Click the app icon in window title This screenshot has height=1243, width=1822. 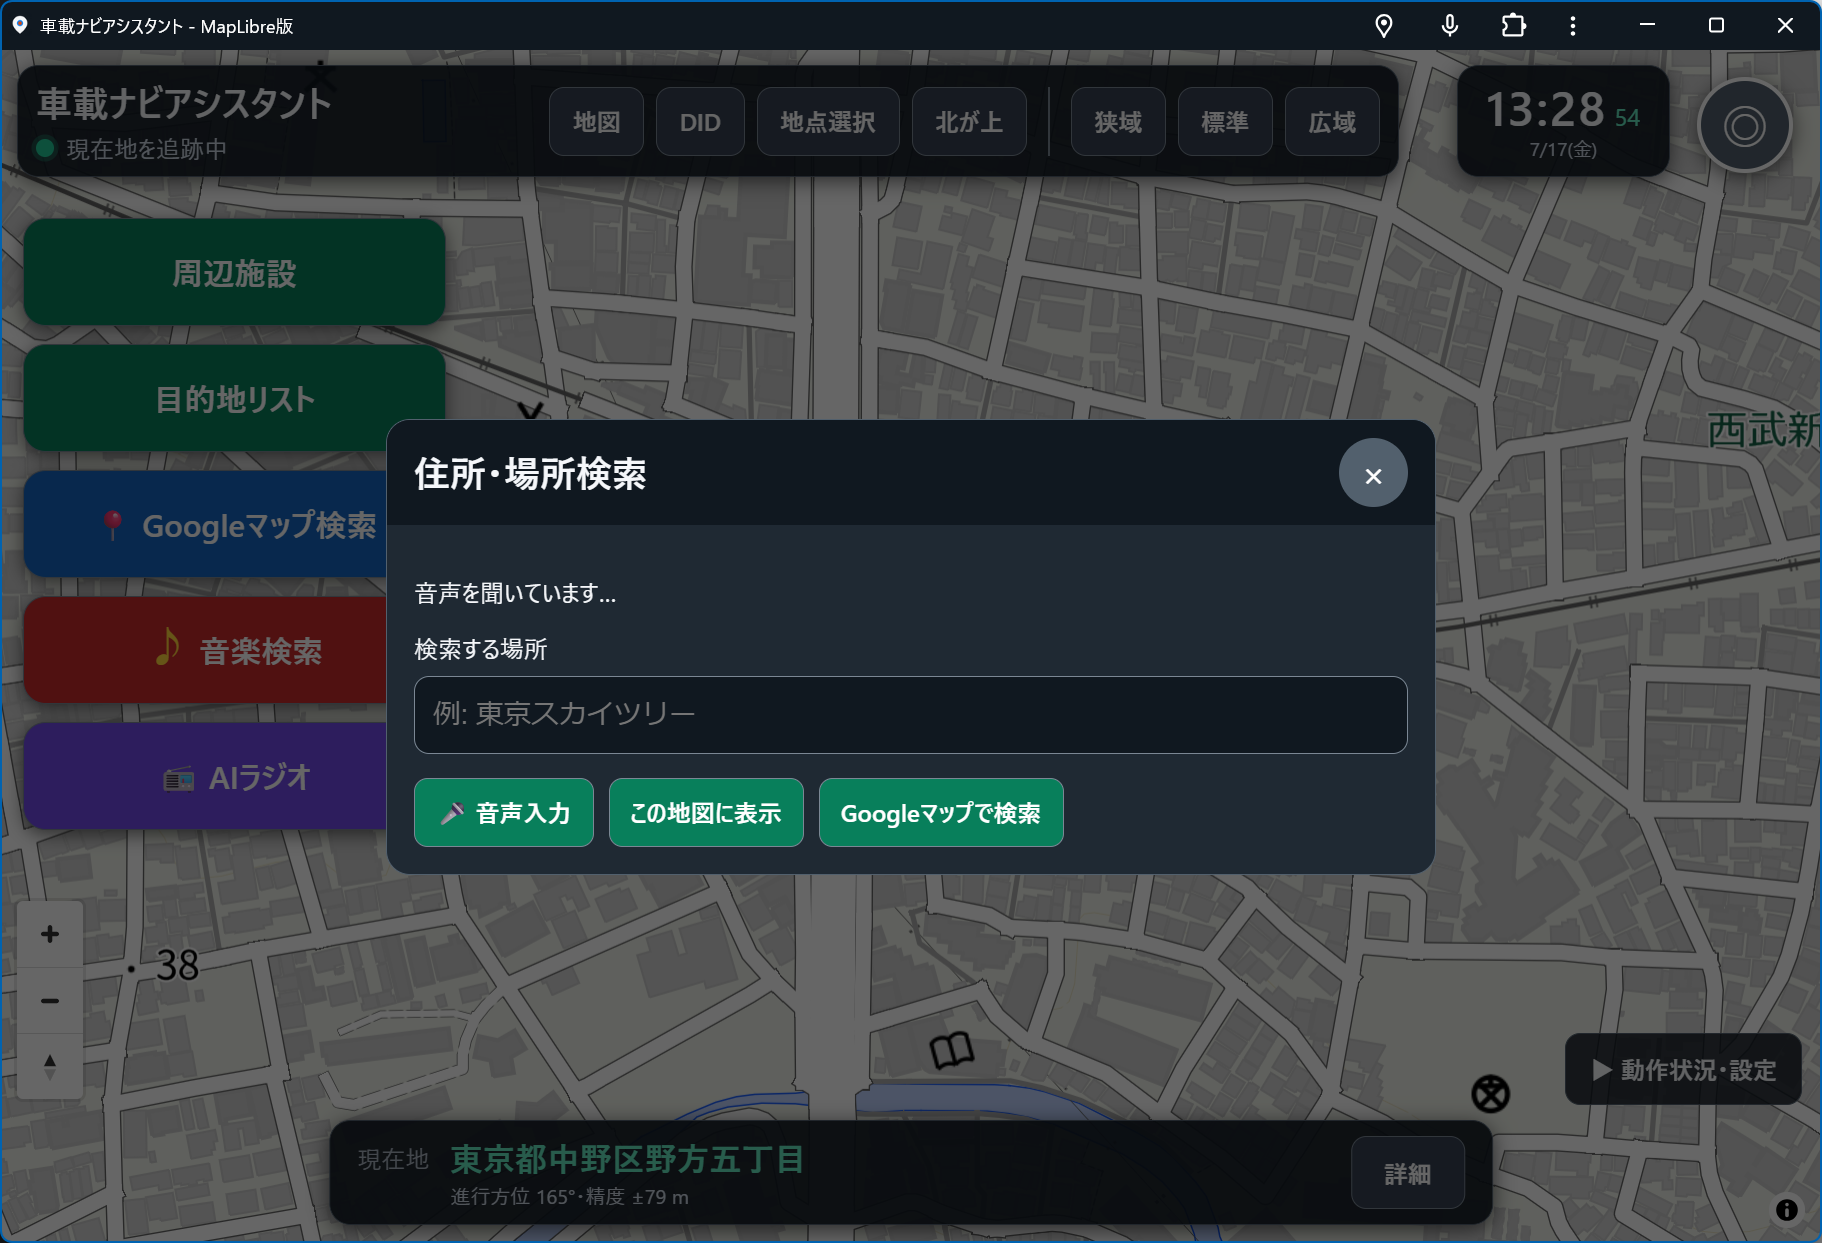[x=19, y=26]
